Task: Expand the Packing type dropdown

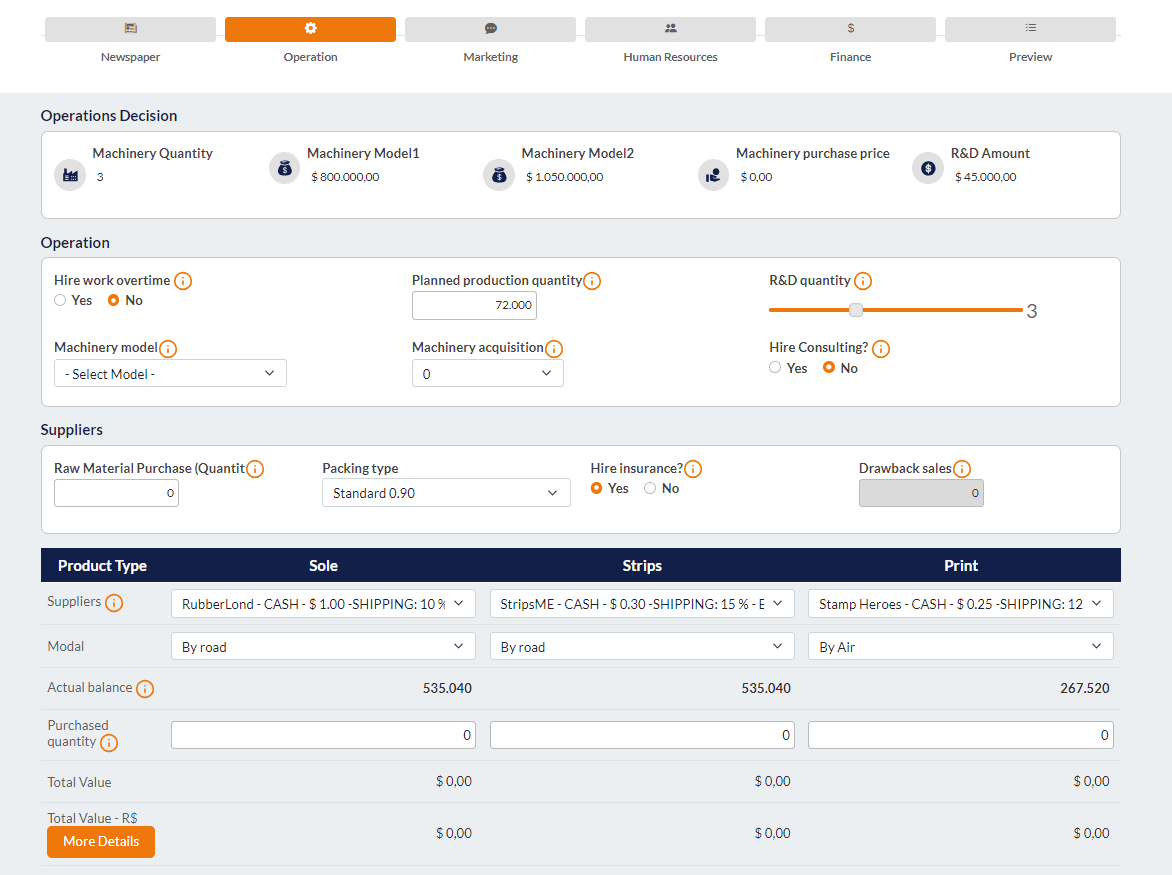Action: 446,493
